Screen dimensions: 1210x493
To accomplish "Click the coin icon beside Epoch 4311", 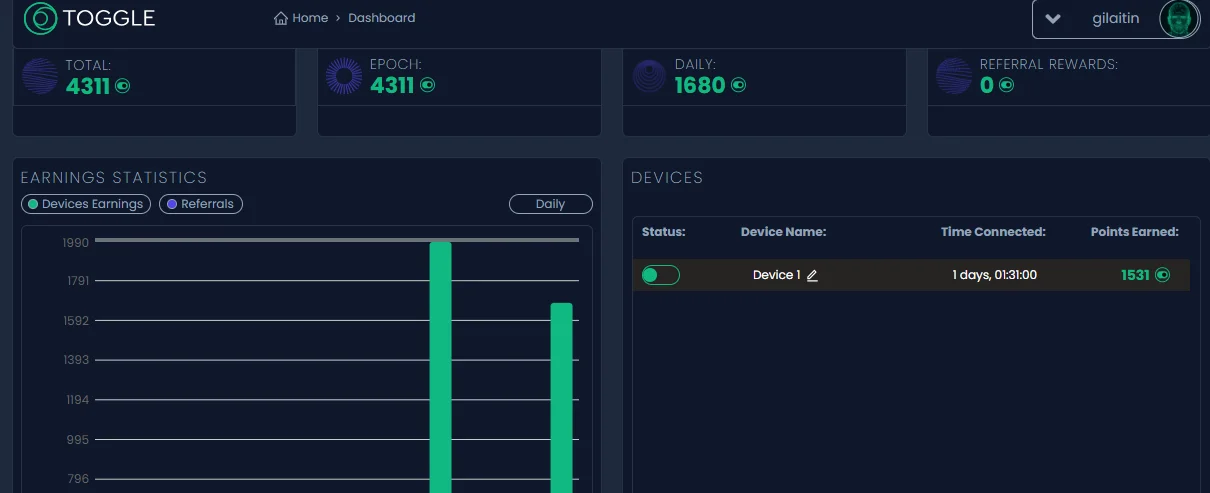I will point(427,86).
